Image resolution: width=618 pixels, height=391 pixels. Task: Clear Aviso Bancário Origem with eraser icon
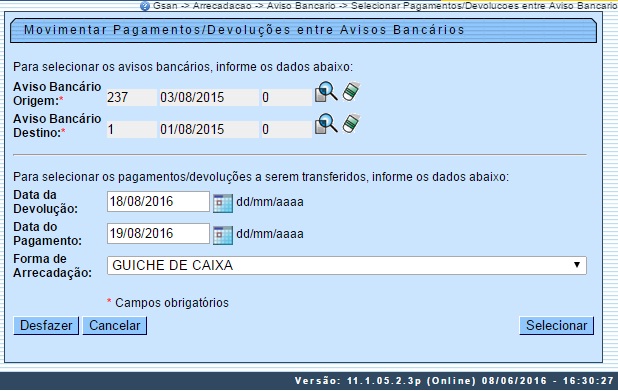pos(351,91)
